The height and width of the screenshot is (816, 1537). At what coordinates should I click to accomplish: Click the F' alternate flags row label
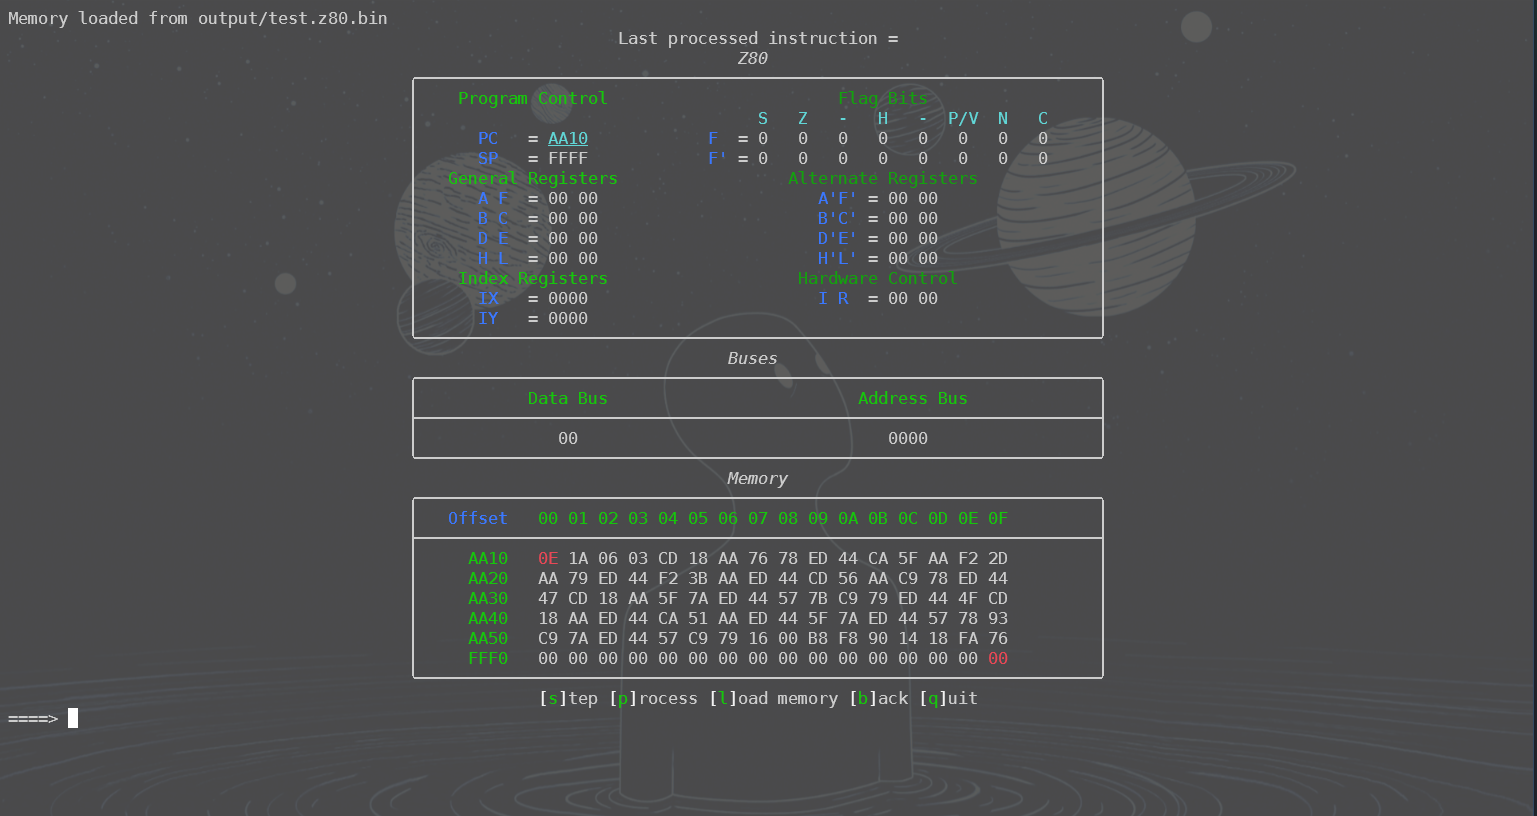tap(718, 158)
